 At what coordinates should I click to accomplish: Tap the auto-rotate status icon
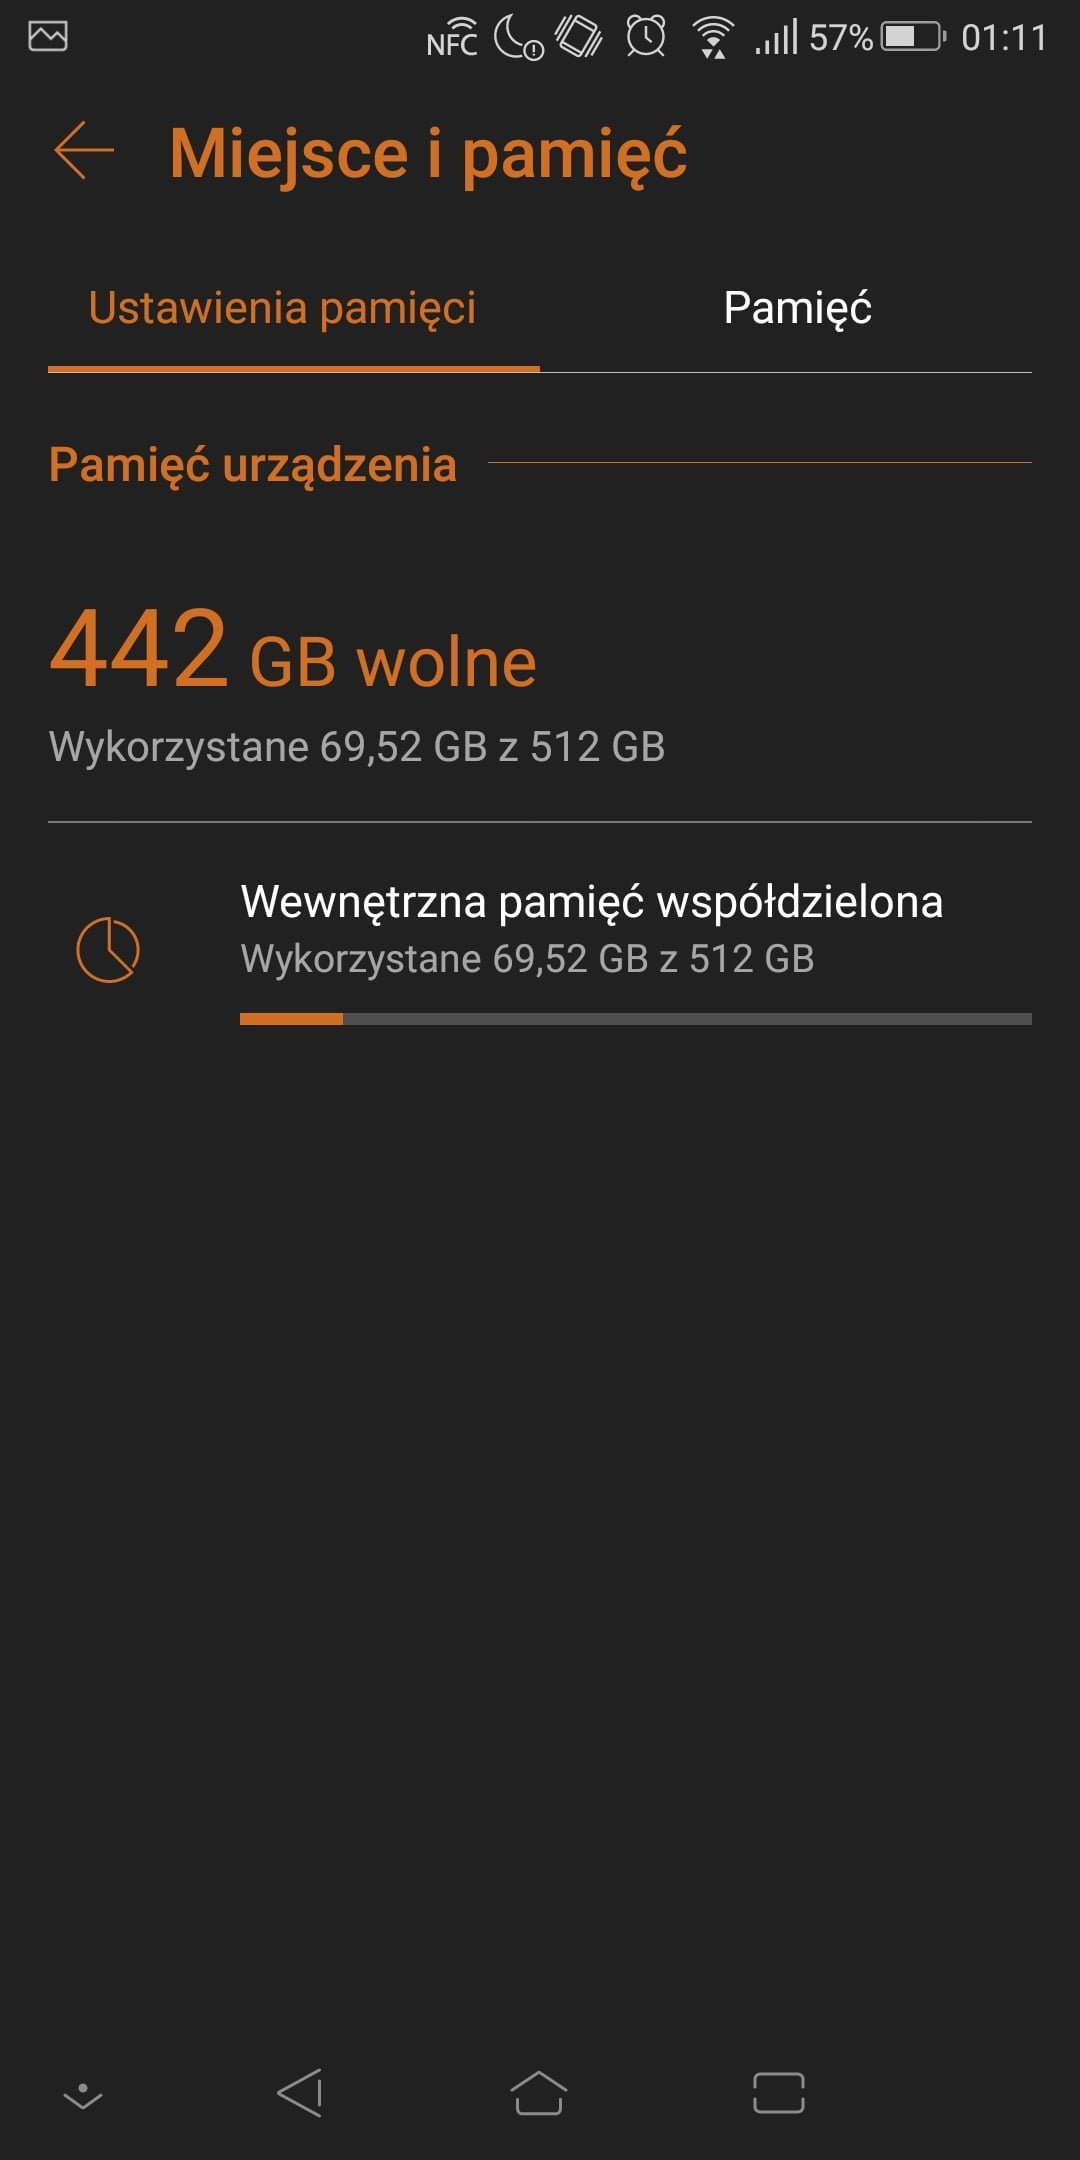[579, 37]
